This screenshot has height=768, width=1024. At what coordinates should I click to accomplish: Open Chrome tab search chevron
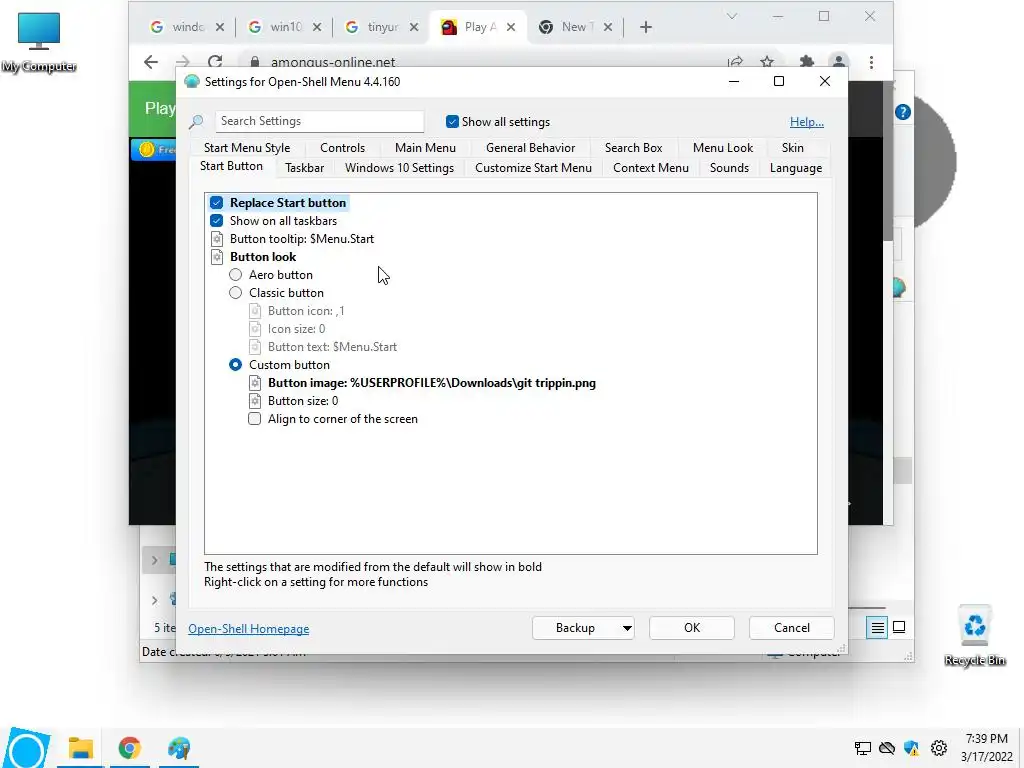(x=731, y=16)
